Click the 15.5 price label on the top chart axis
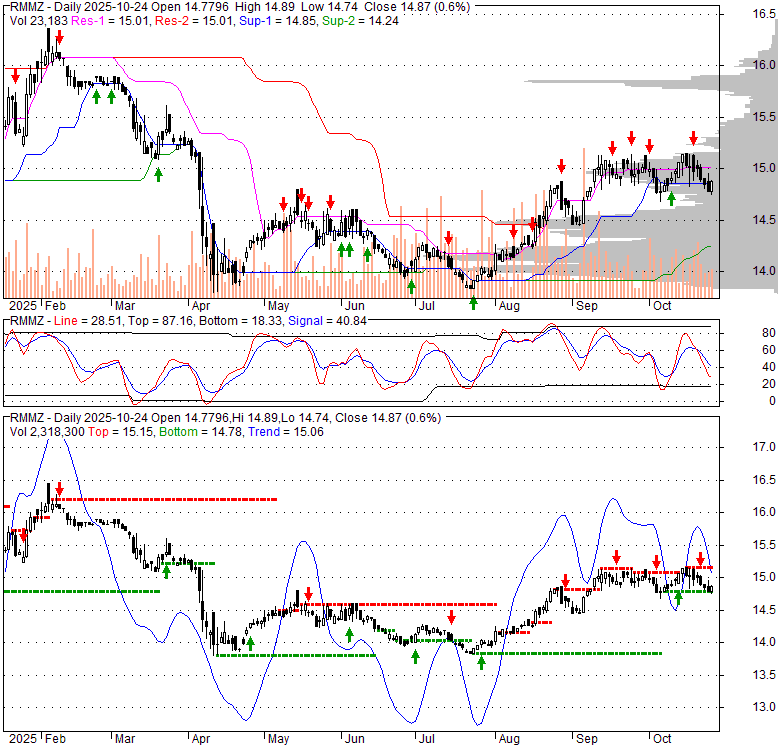Image resolution: width=780 pixels, height=745 pixels. (763, 116)
